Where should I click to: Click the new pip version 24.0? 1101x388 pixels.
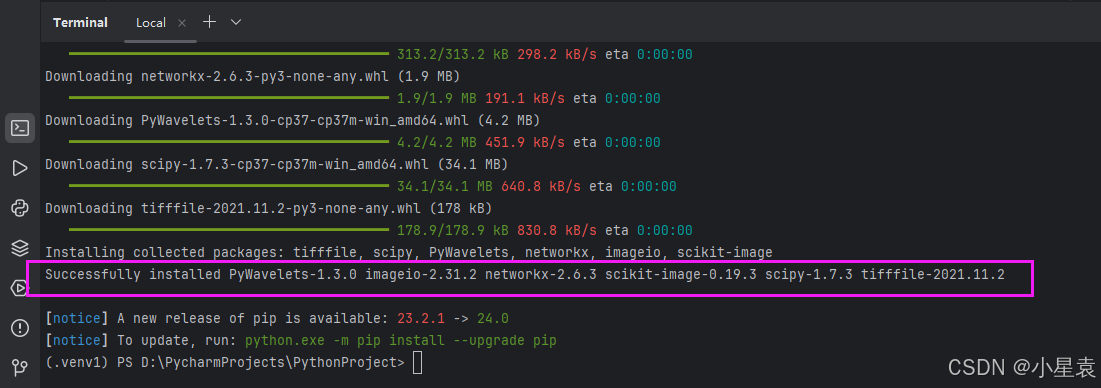pyautogui.click(x=492, y=319)
